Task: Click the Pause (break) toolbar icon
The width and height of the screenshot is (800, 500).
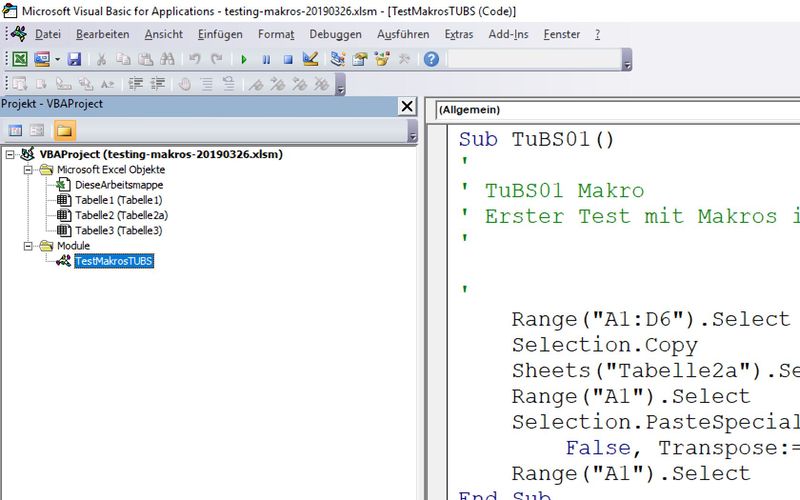Action: (x=265, y=59)
